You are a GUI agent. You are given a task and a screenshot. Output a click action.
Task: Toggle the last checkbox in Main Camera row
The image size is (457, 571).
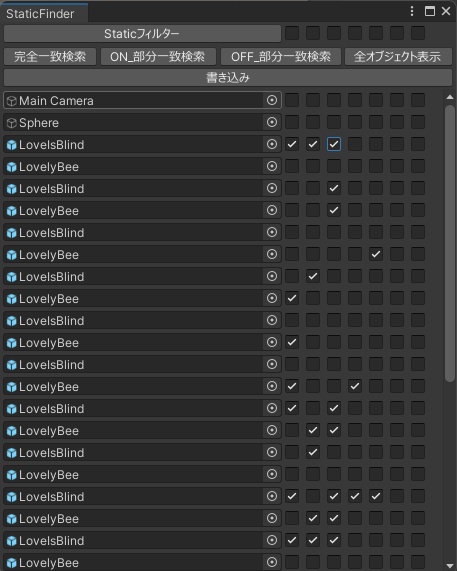tap(418, 100)
